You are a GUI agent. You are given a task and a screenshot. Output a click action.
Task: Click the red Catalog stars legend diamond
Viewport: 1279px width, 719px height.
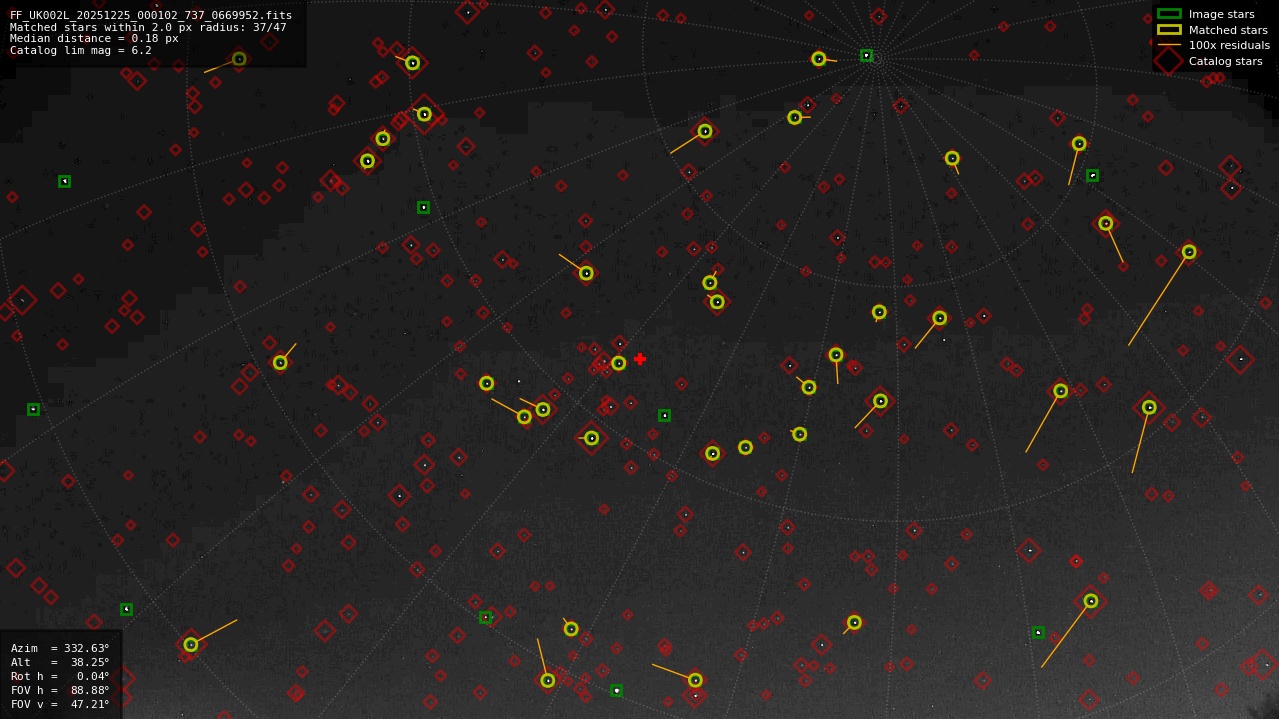1169,61
